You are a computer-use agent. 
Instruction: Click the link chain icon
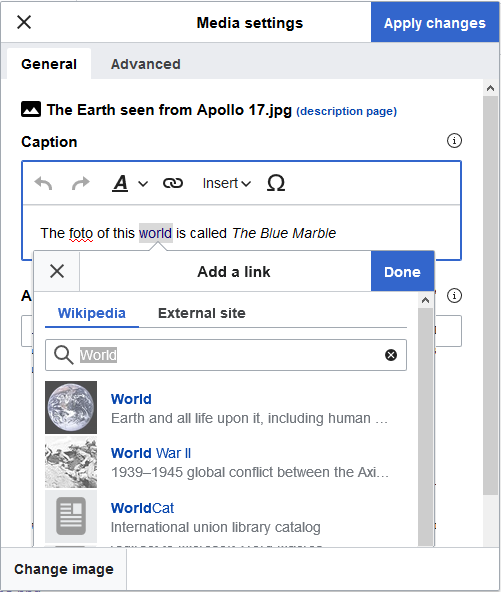click(x=173, y=183)
